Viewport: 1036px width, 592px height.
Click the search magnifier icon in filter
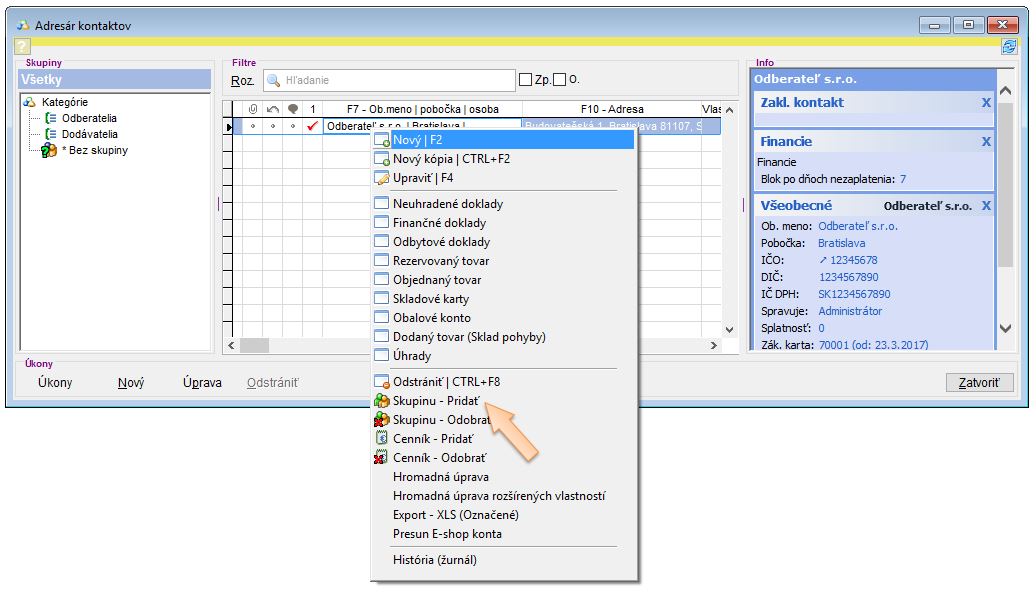pos(273,80)
